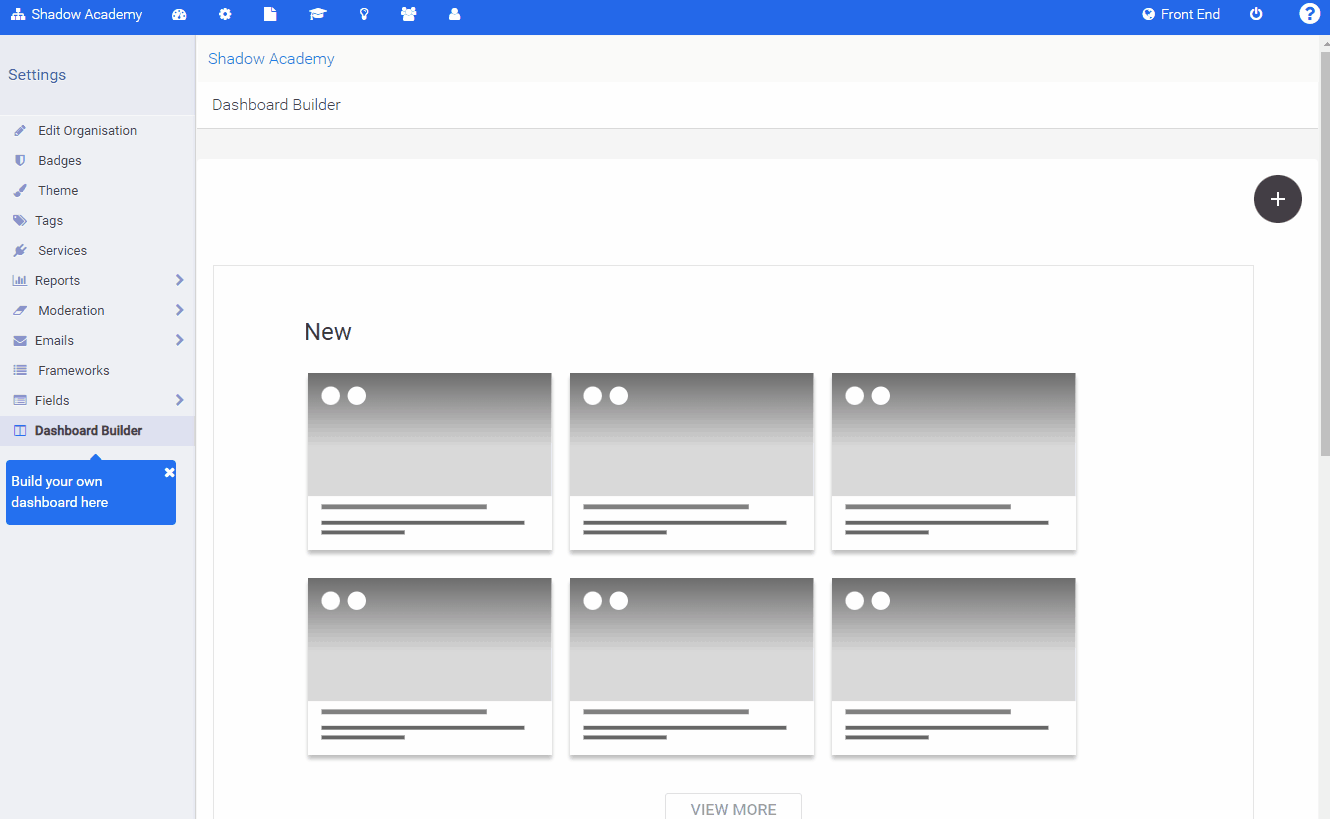Image resolution: width=1330 pixels, height=819 pixels.
Task: Select the graduation cap icon in top navbar
Action: pos(317,14)
